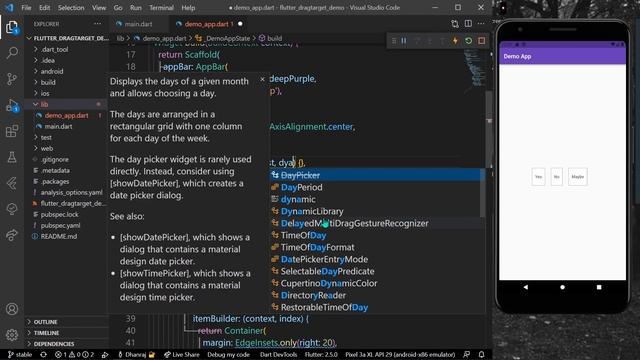
Task: Expand the TIMELINE section
Action: (x=46, y=333)
